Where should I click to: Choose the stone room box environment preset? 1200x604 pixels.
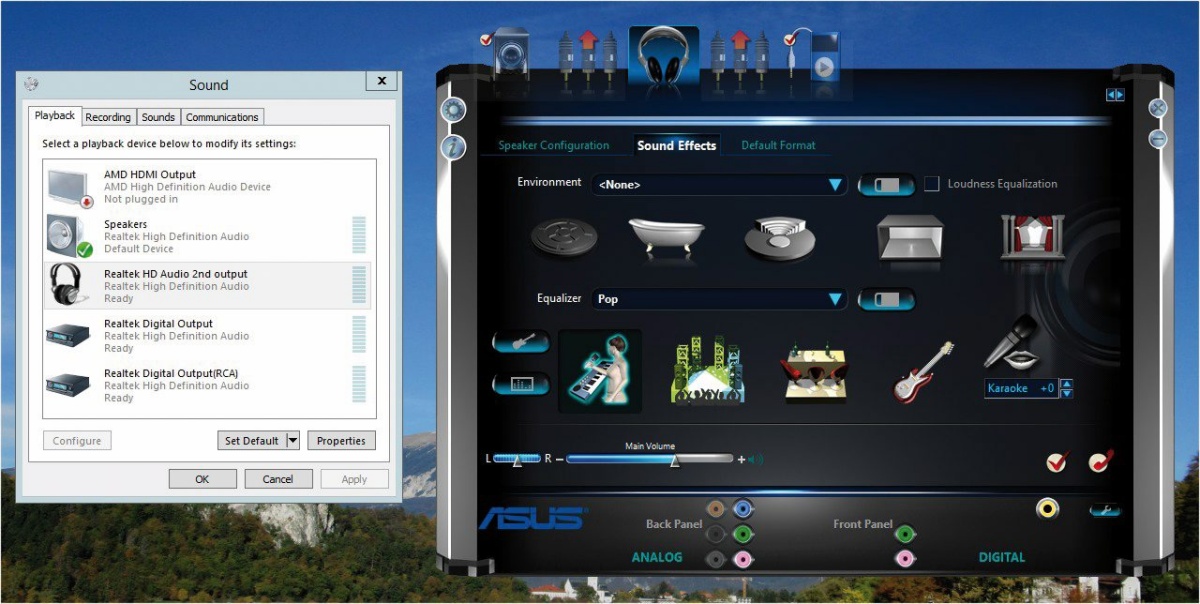click(x=910, y=238)
